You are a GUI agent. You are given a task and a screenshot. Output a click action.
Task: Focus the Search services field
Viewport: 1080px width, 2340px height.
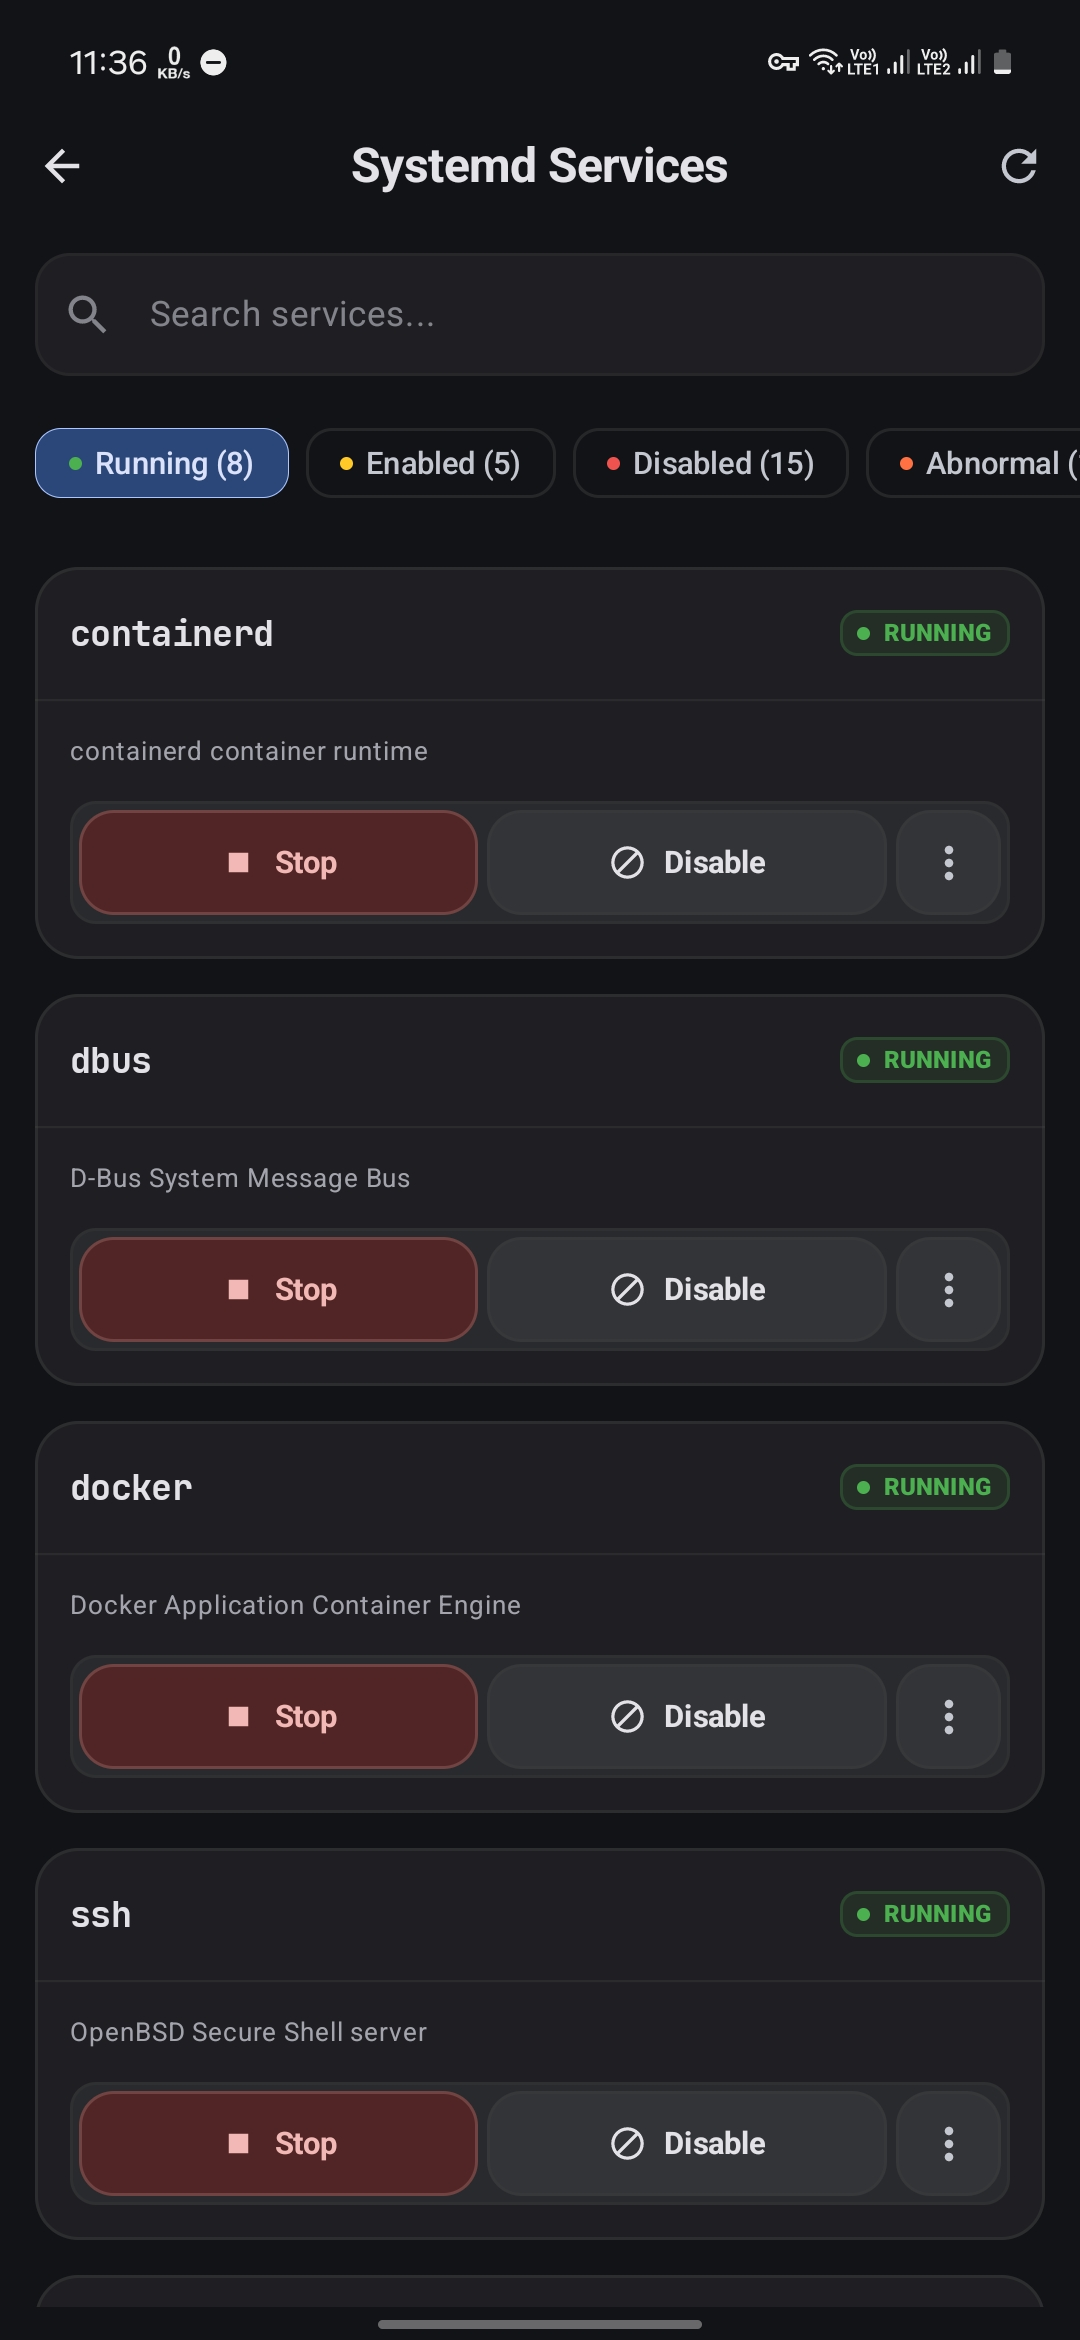pyautogui.click(x=540, y=314)
